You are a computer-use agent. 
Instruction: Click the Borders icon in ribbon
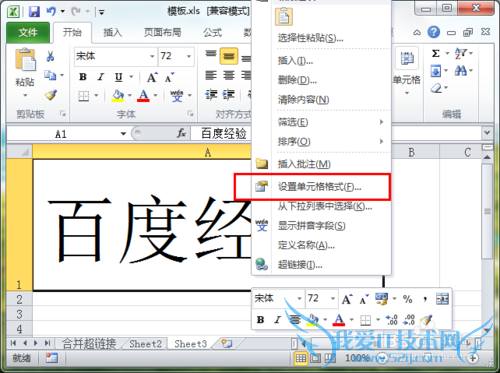[x=83, y=96]
